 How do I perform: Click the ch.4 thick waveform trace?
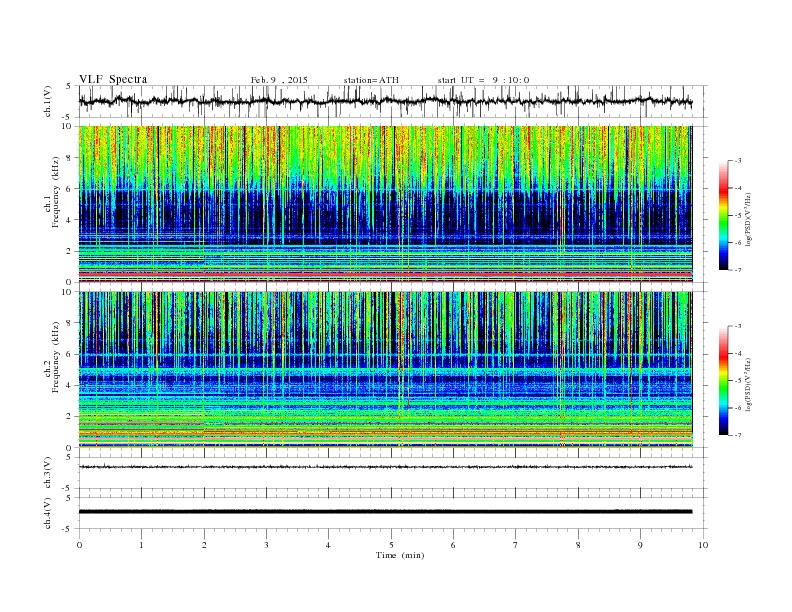point(386,512)
